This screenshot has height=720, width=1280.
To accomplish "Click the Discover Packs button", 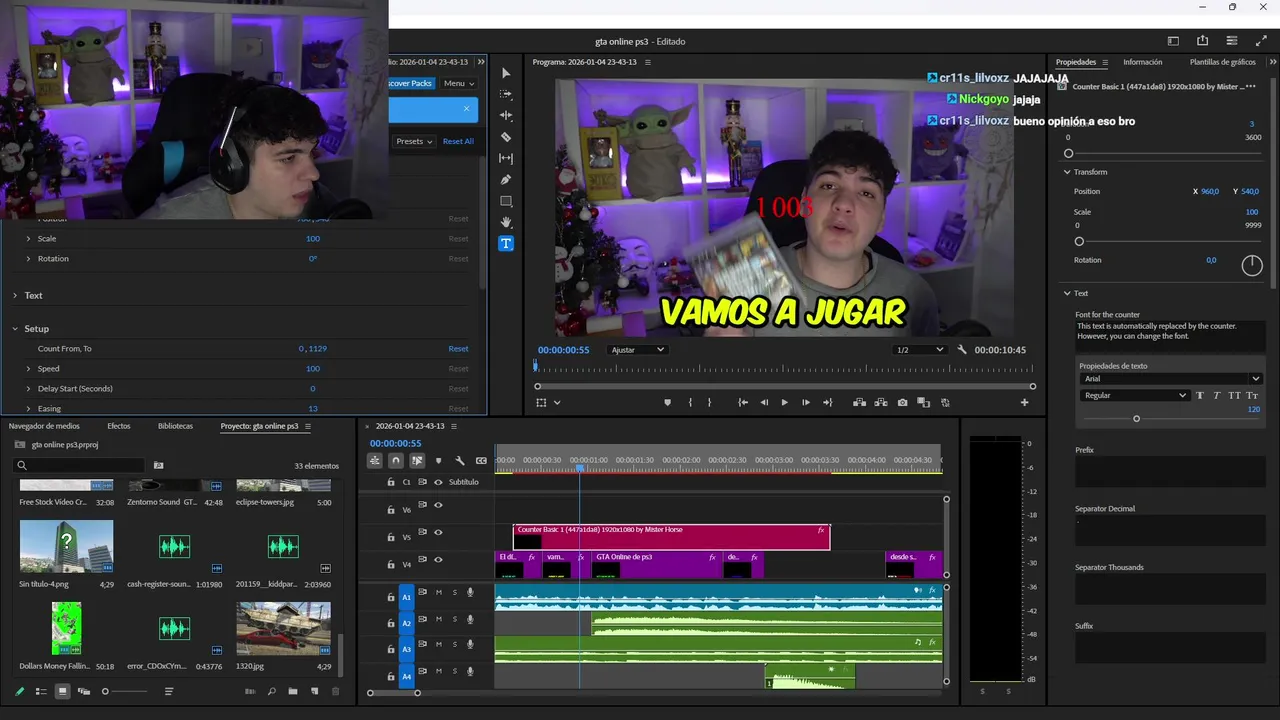I will pos(410,83).
